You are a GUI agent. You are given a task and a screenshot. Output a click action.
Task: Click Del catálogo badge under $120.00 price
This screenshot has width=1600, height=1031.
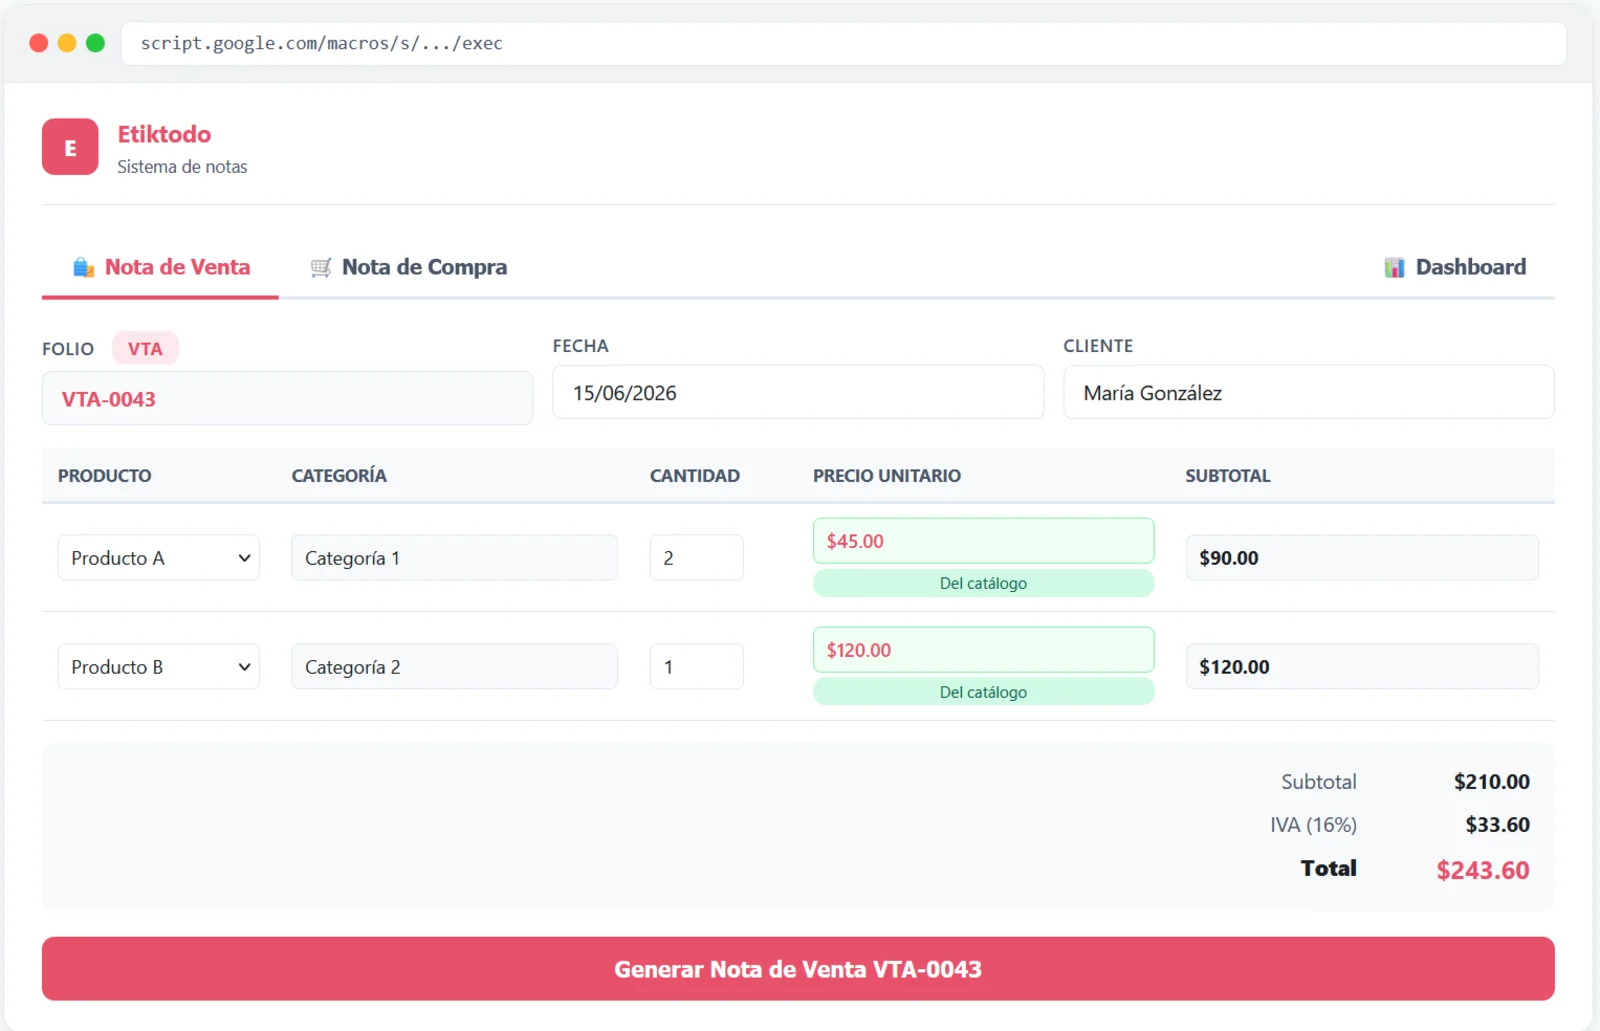(x=984, y=692)
